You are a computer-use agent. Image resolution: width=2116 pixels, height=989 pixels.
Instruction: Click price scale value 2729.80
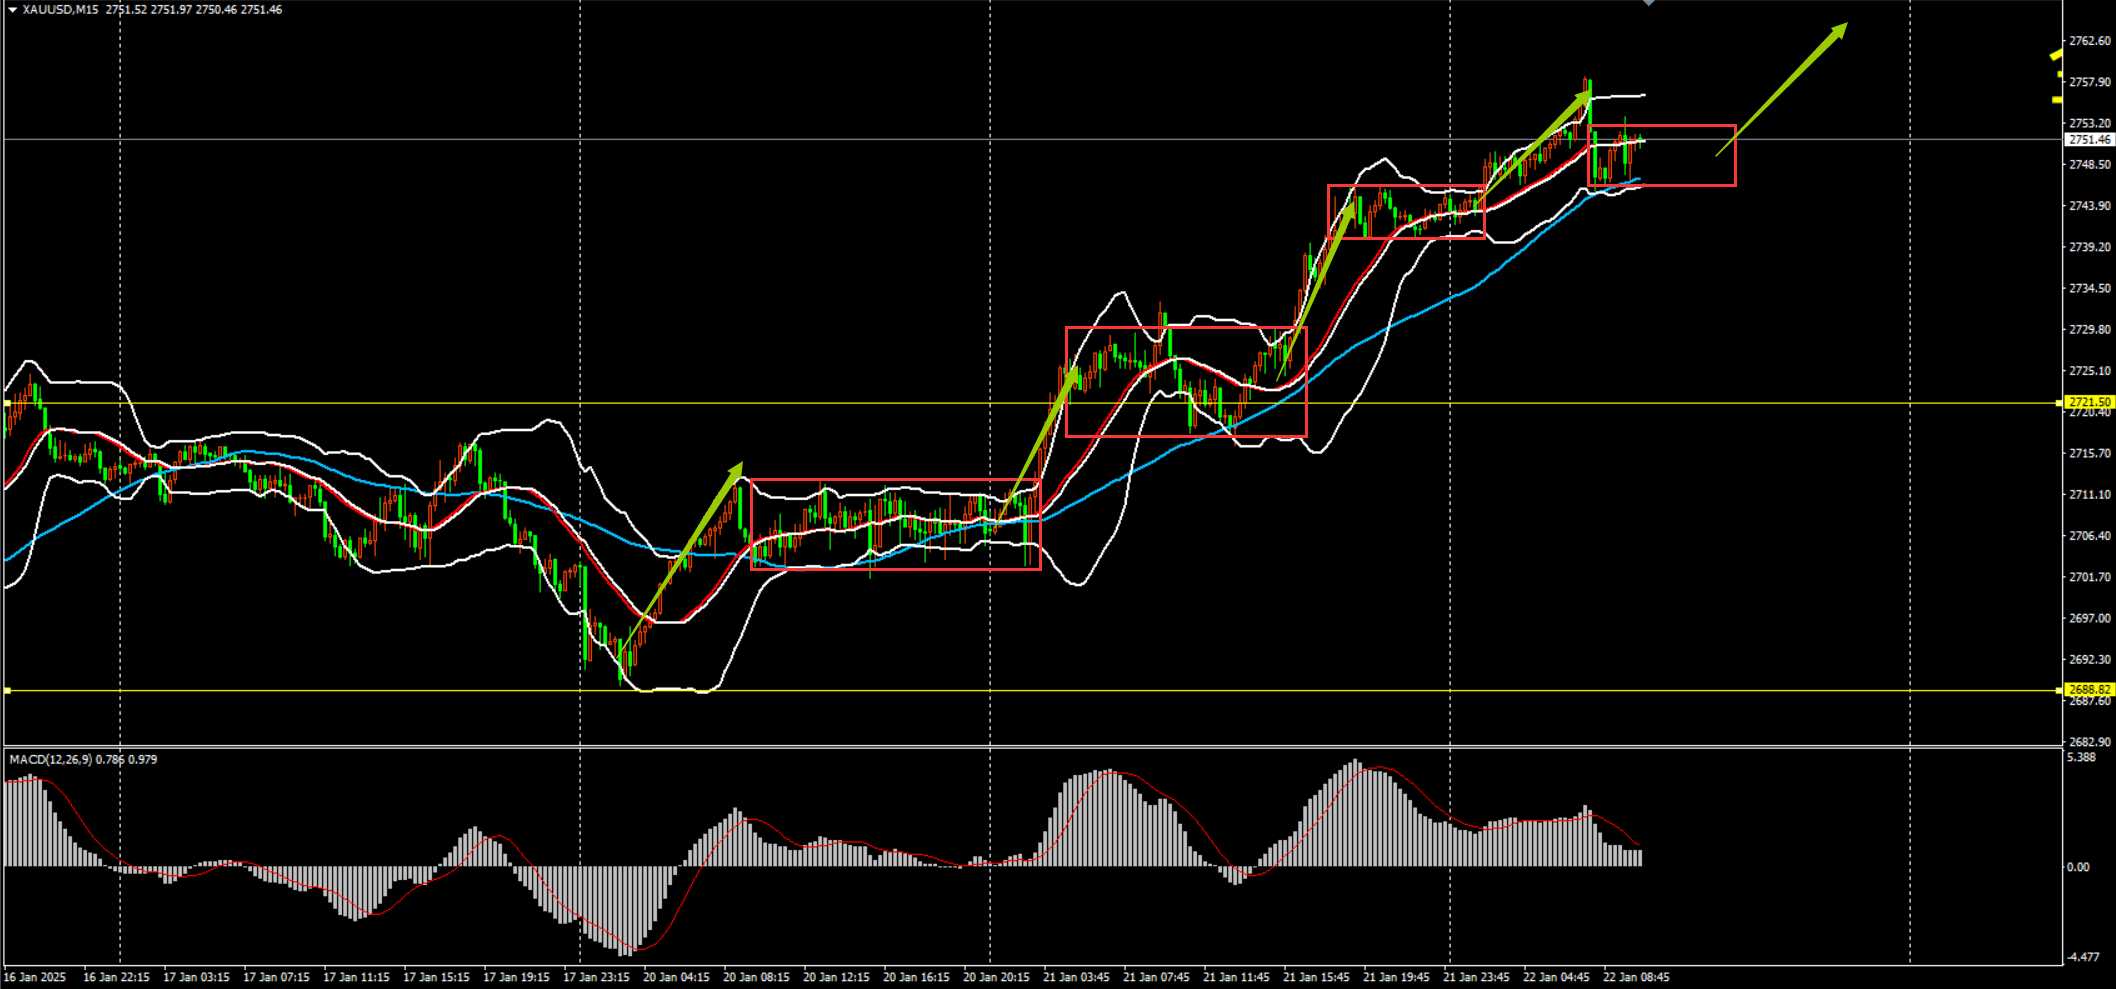pyautogui.click(x=2090, y=330)
